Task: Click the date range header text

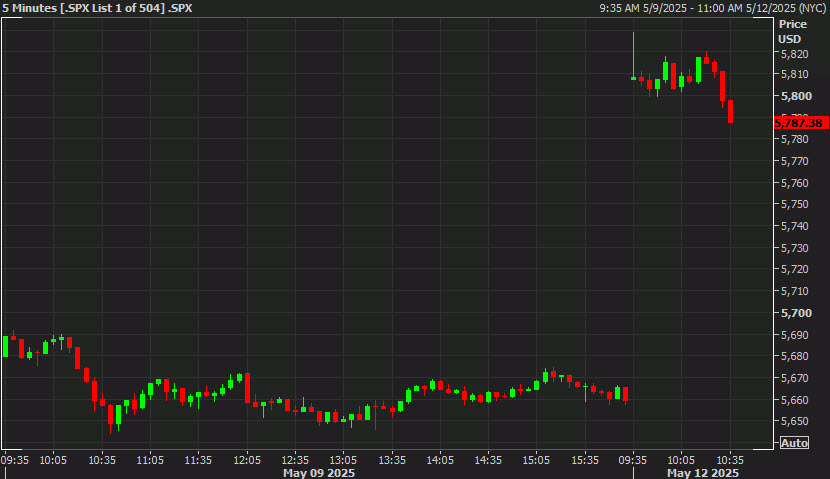Action: click(x=714, y=8)
